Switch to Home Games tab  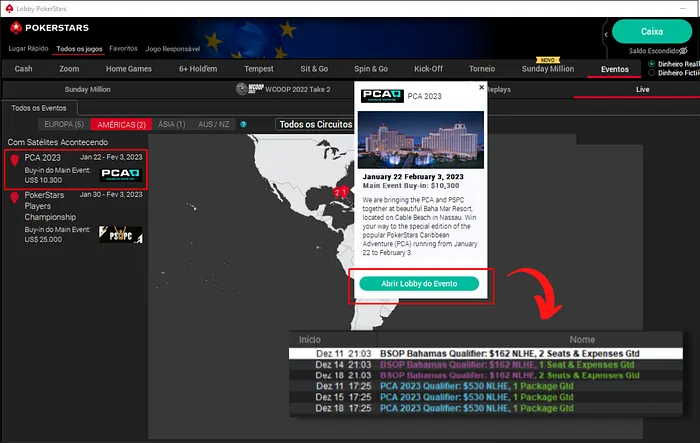[129, 69]
